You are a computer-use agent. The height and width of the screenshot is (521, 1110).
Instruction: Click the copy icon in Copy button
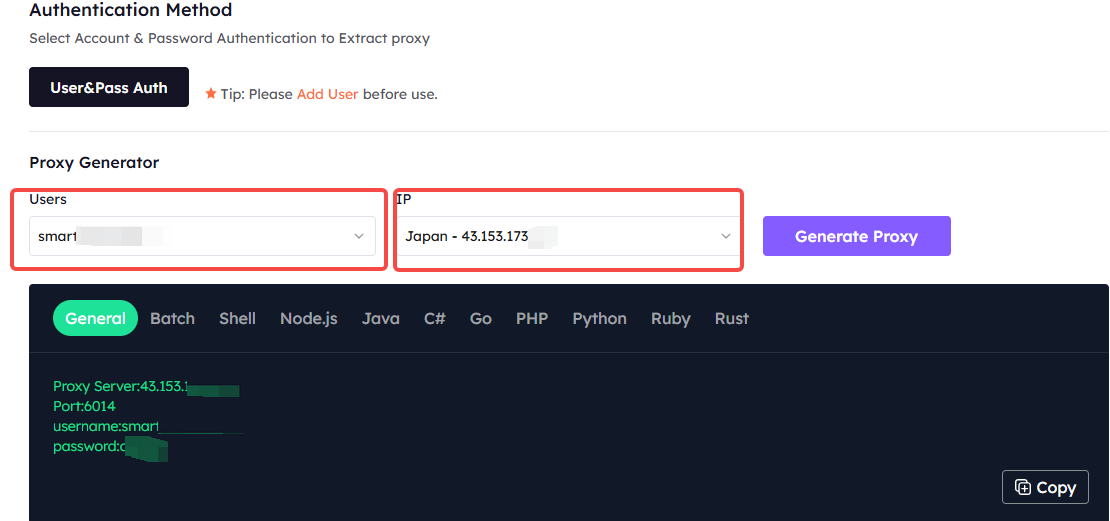(1023, 487)
